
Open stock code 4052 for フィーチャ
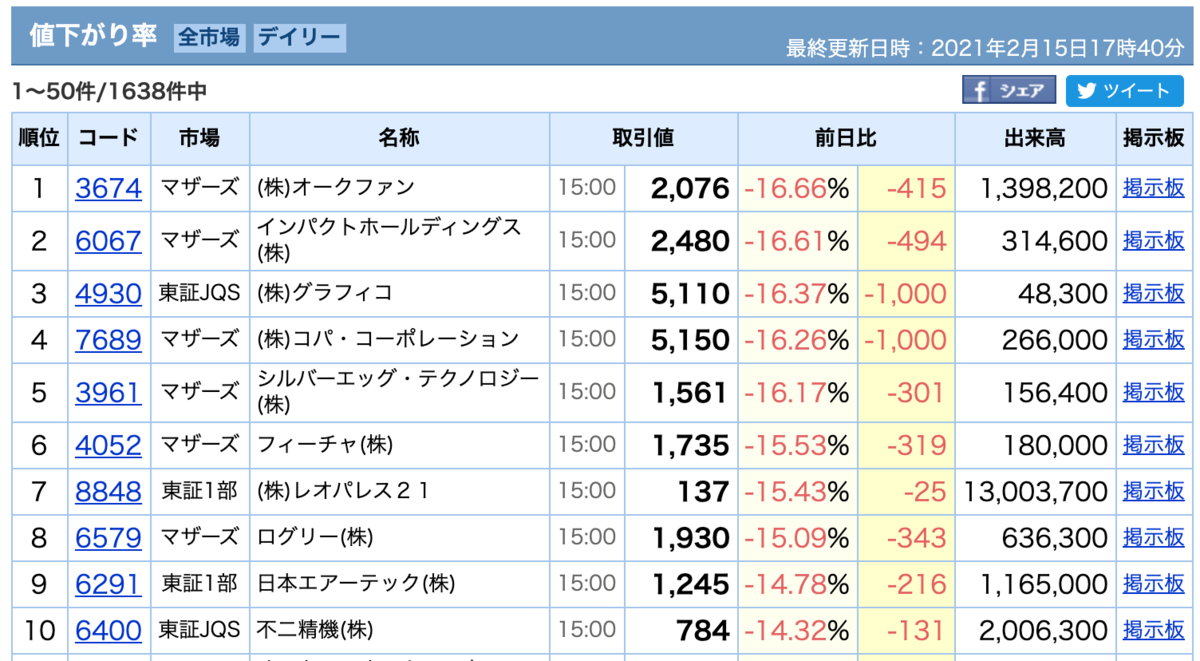108,445
